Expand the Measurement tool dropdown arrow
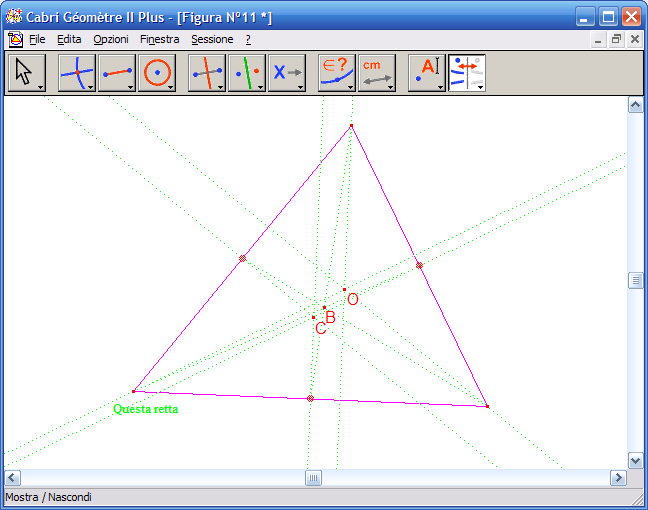This screenshot has height=510, width=648. (390, 87)
